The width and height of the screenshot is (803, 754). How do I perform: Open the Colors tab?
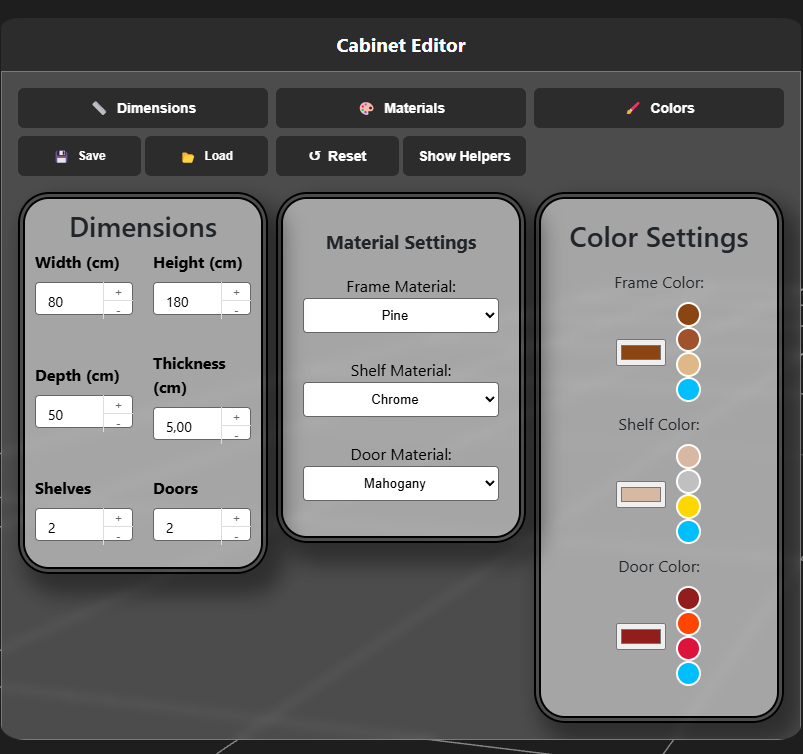pyautogui.click(x=659, y=108)
